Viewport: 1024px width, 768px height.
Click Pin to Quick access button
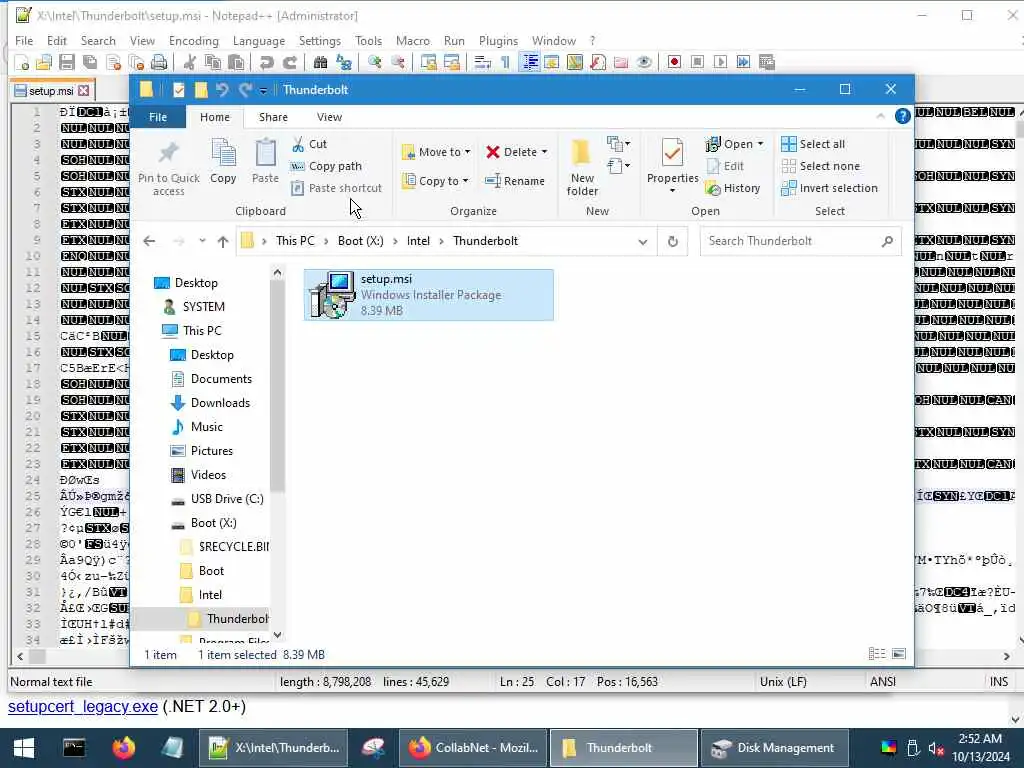168,168
